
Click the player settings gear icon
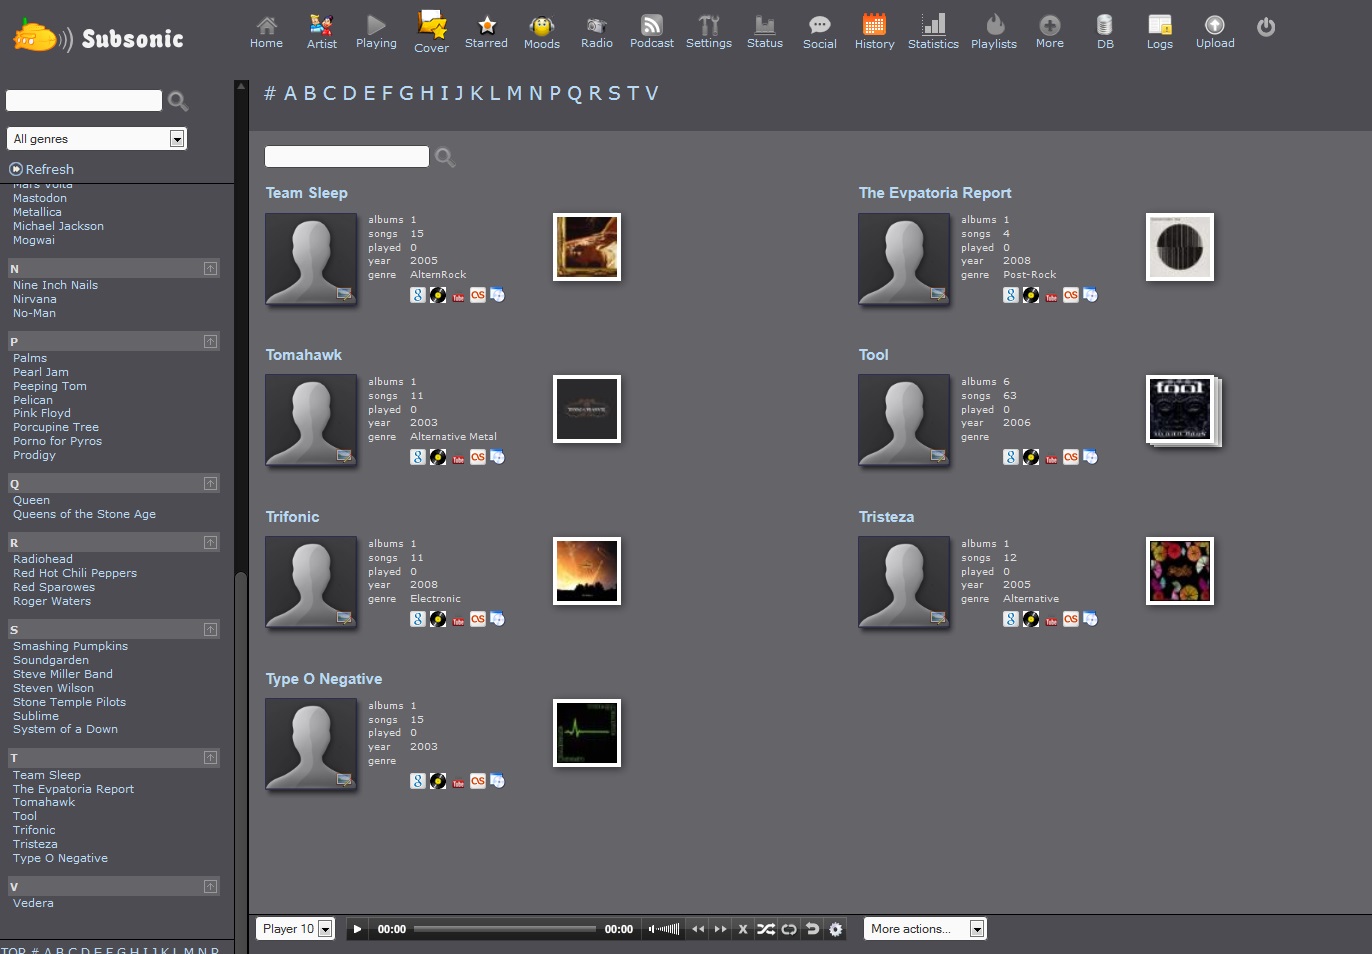pos(836,929)
